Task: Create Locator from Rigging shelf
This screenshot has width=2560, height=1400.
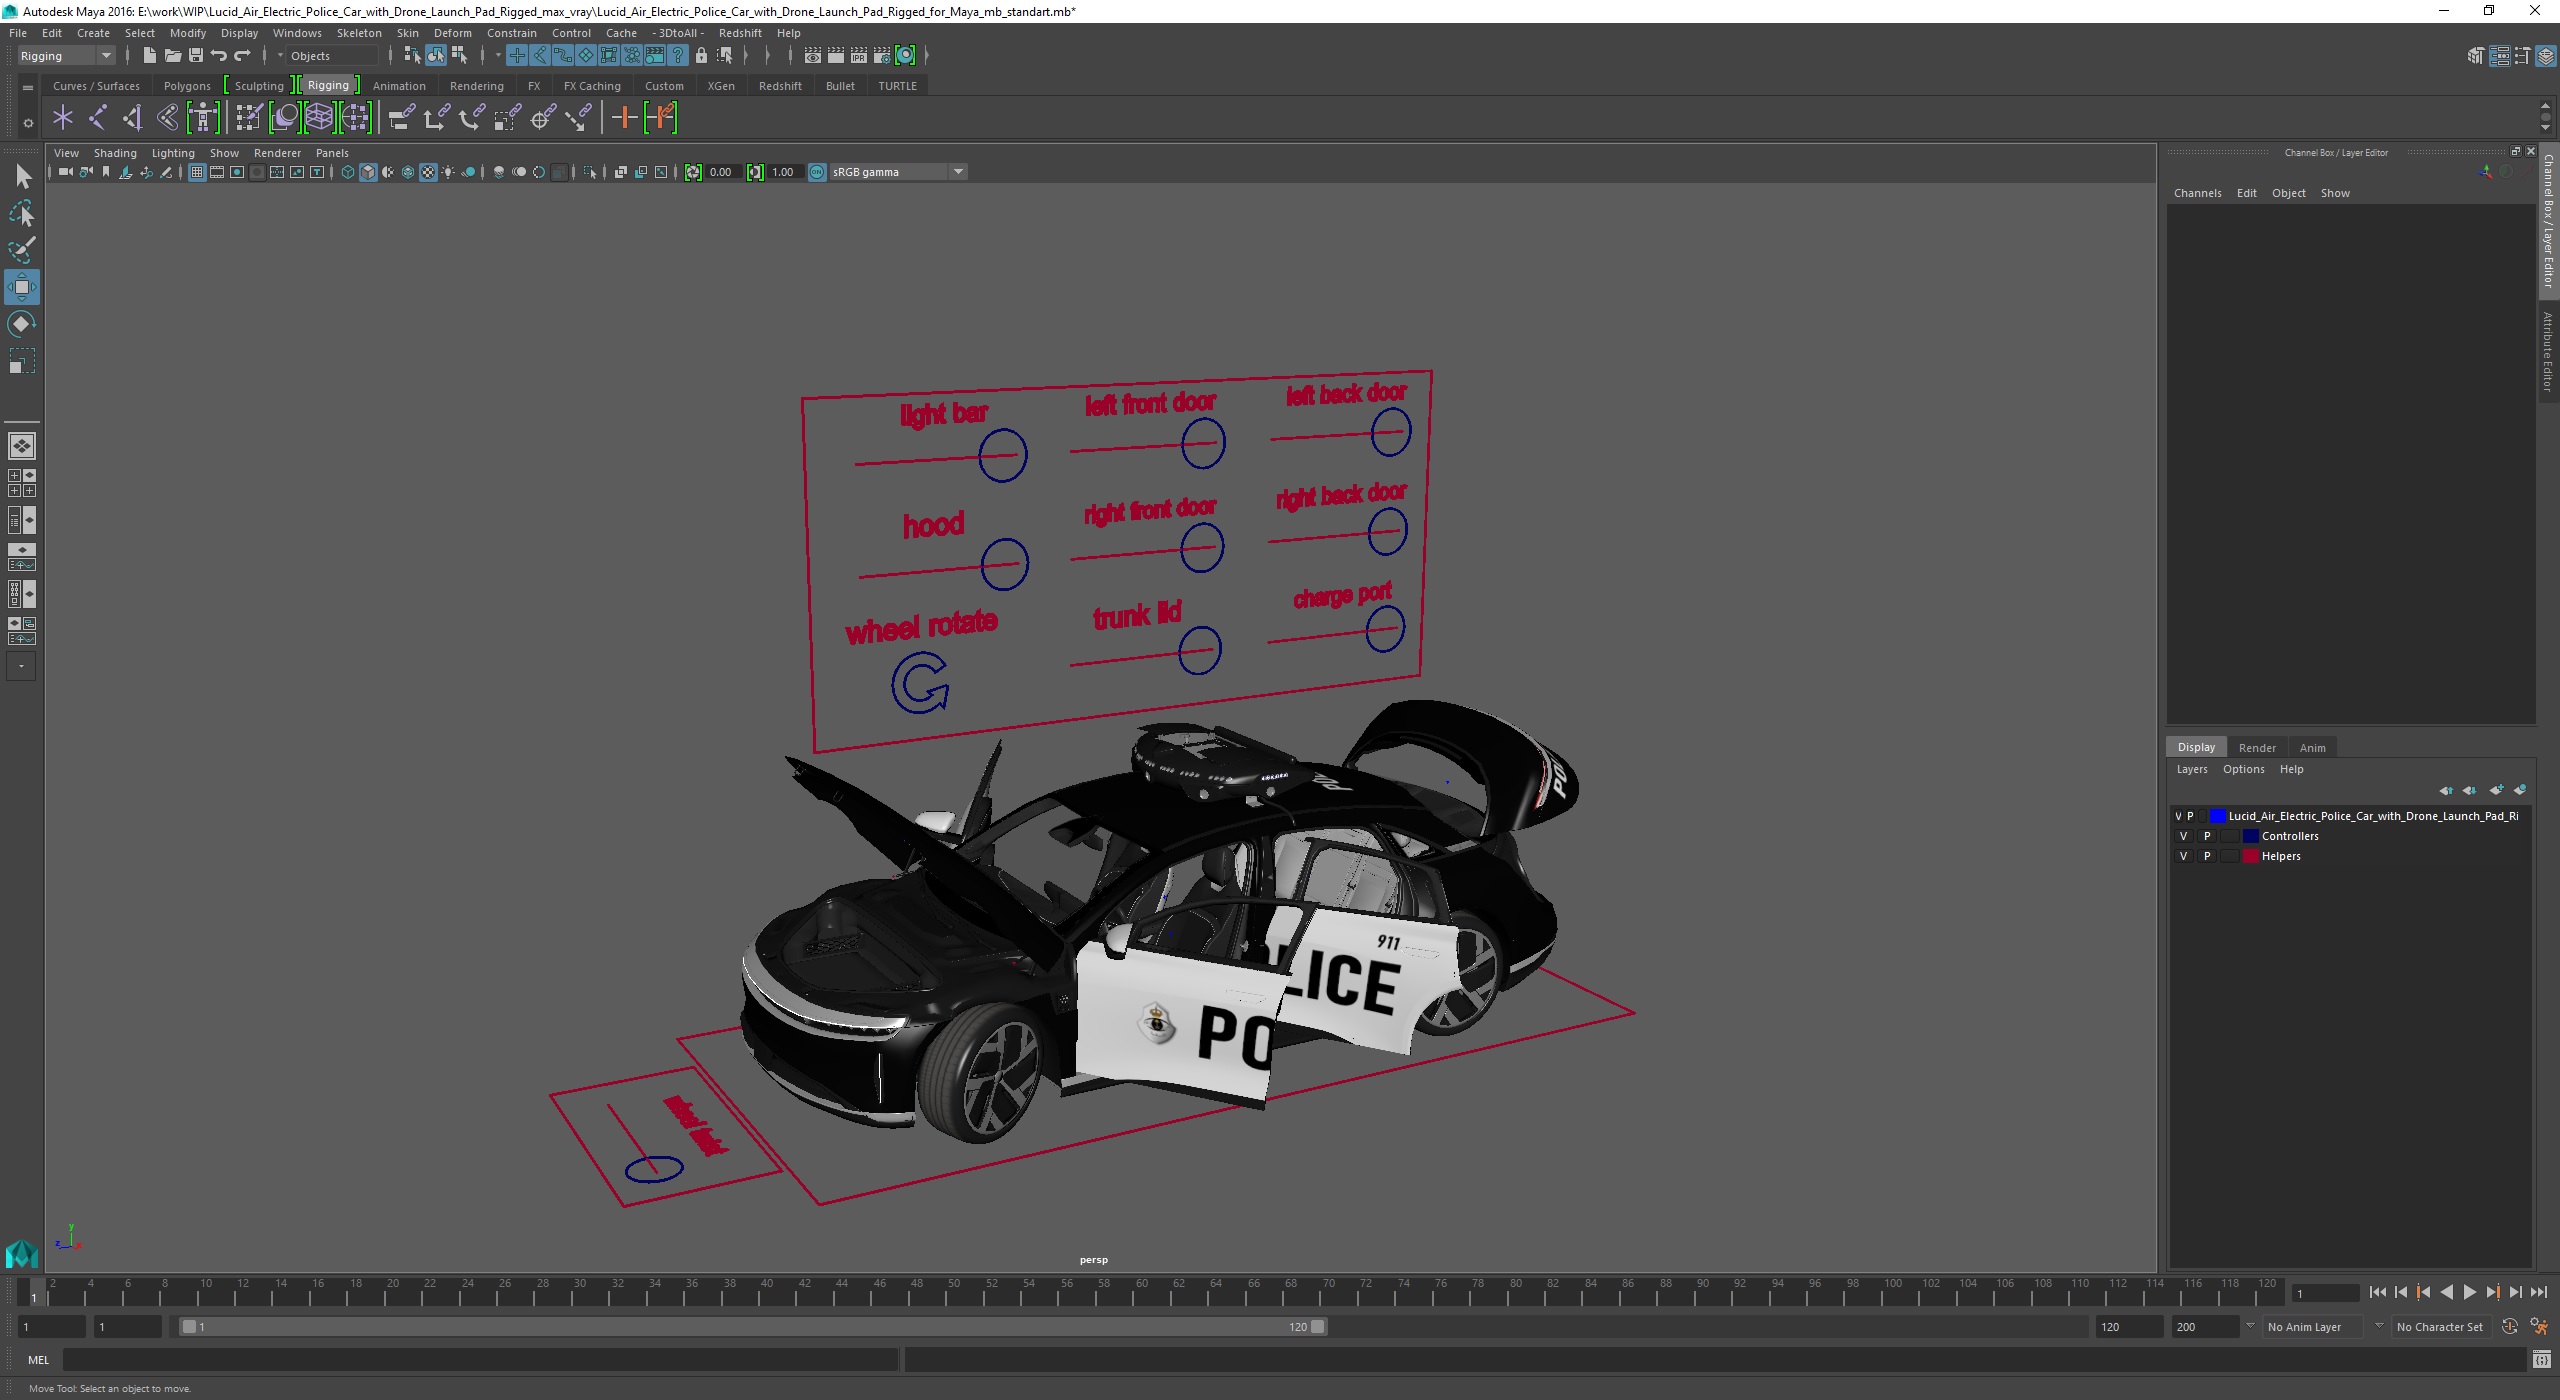Action: [x=63, y=118]
